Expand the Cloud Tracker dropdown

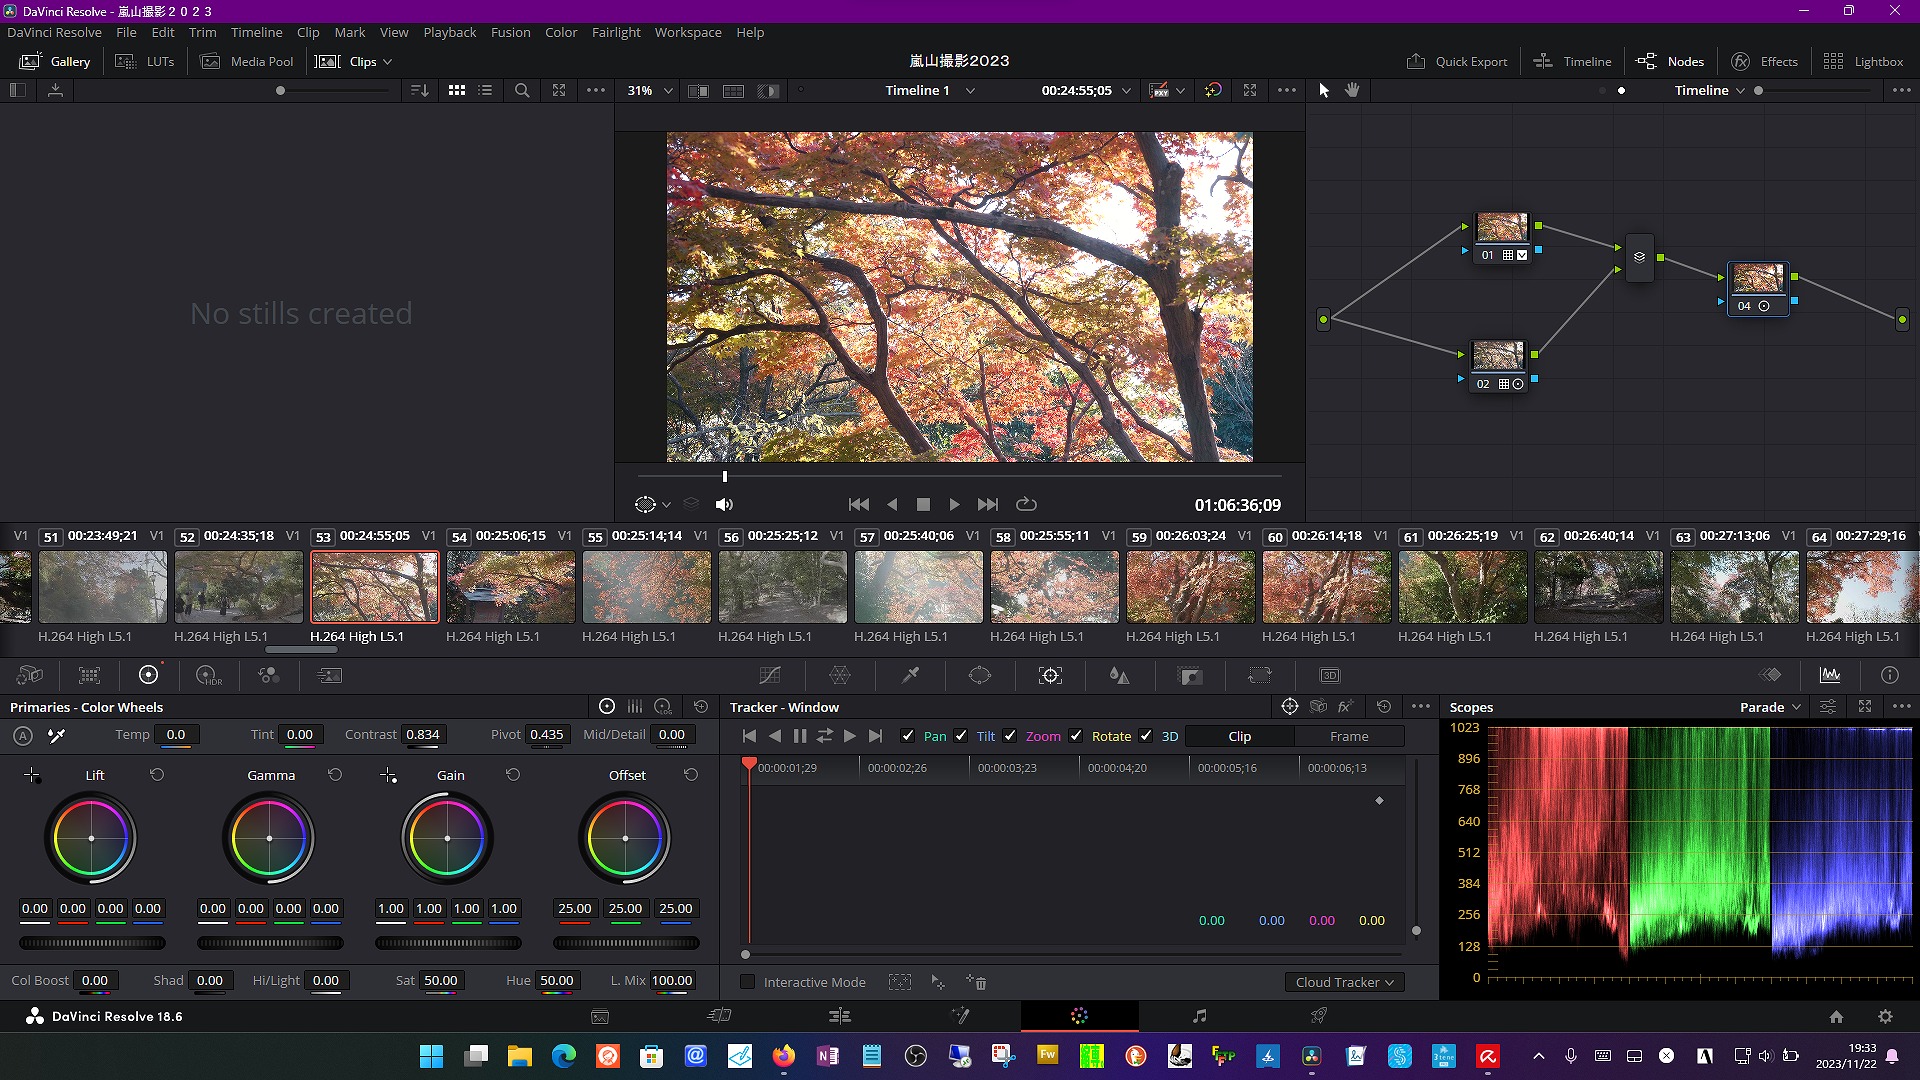pos(1344,982)
